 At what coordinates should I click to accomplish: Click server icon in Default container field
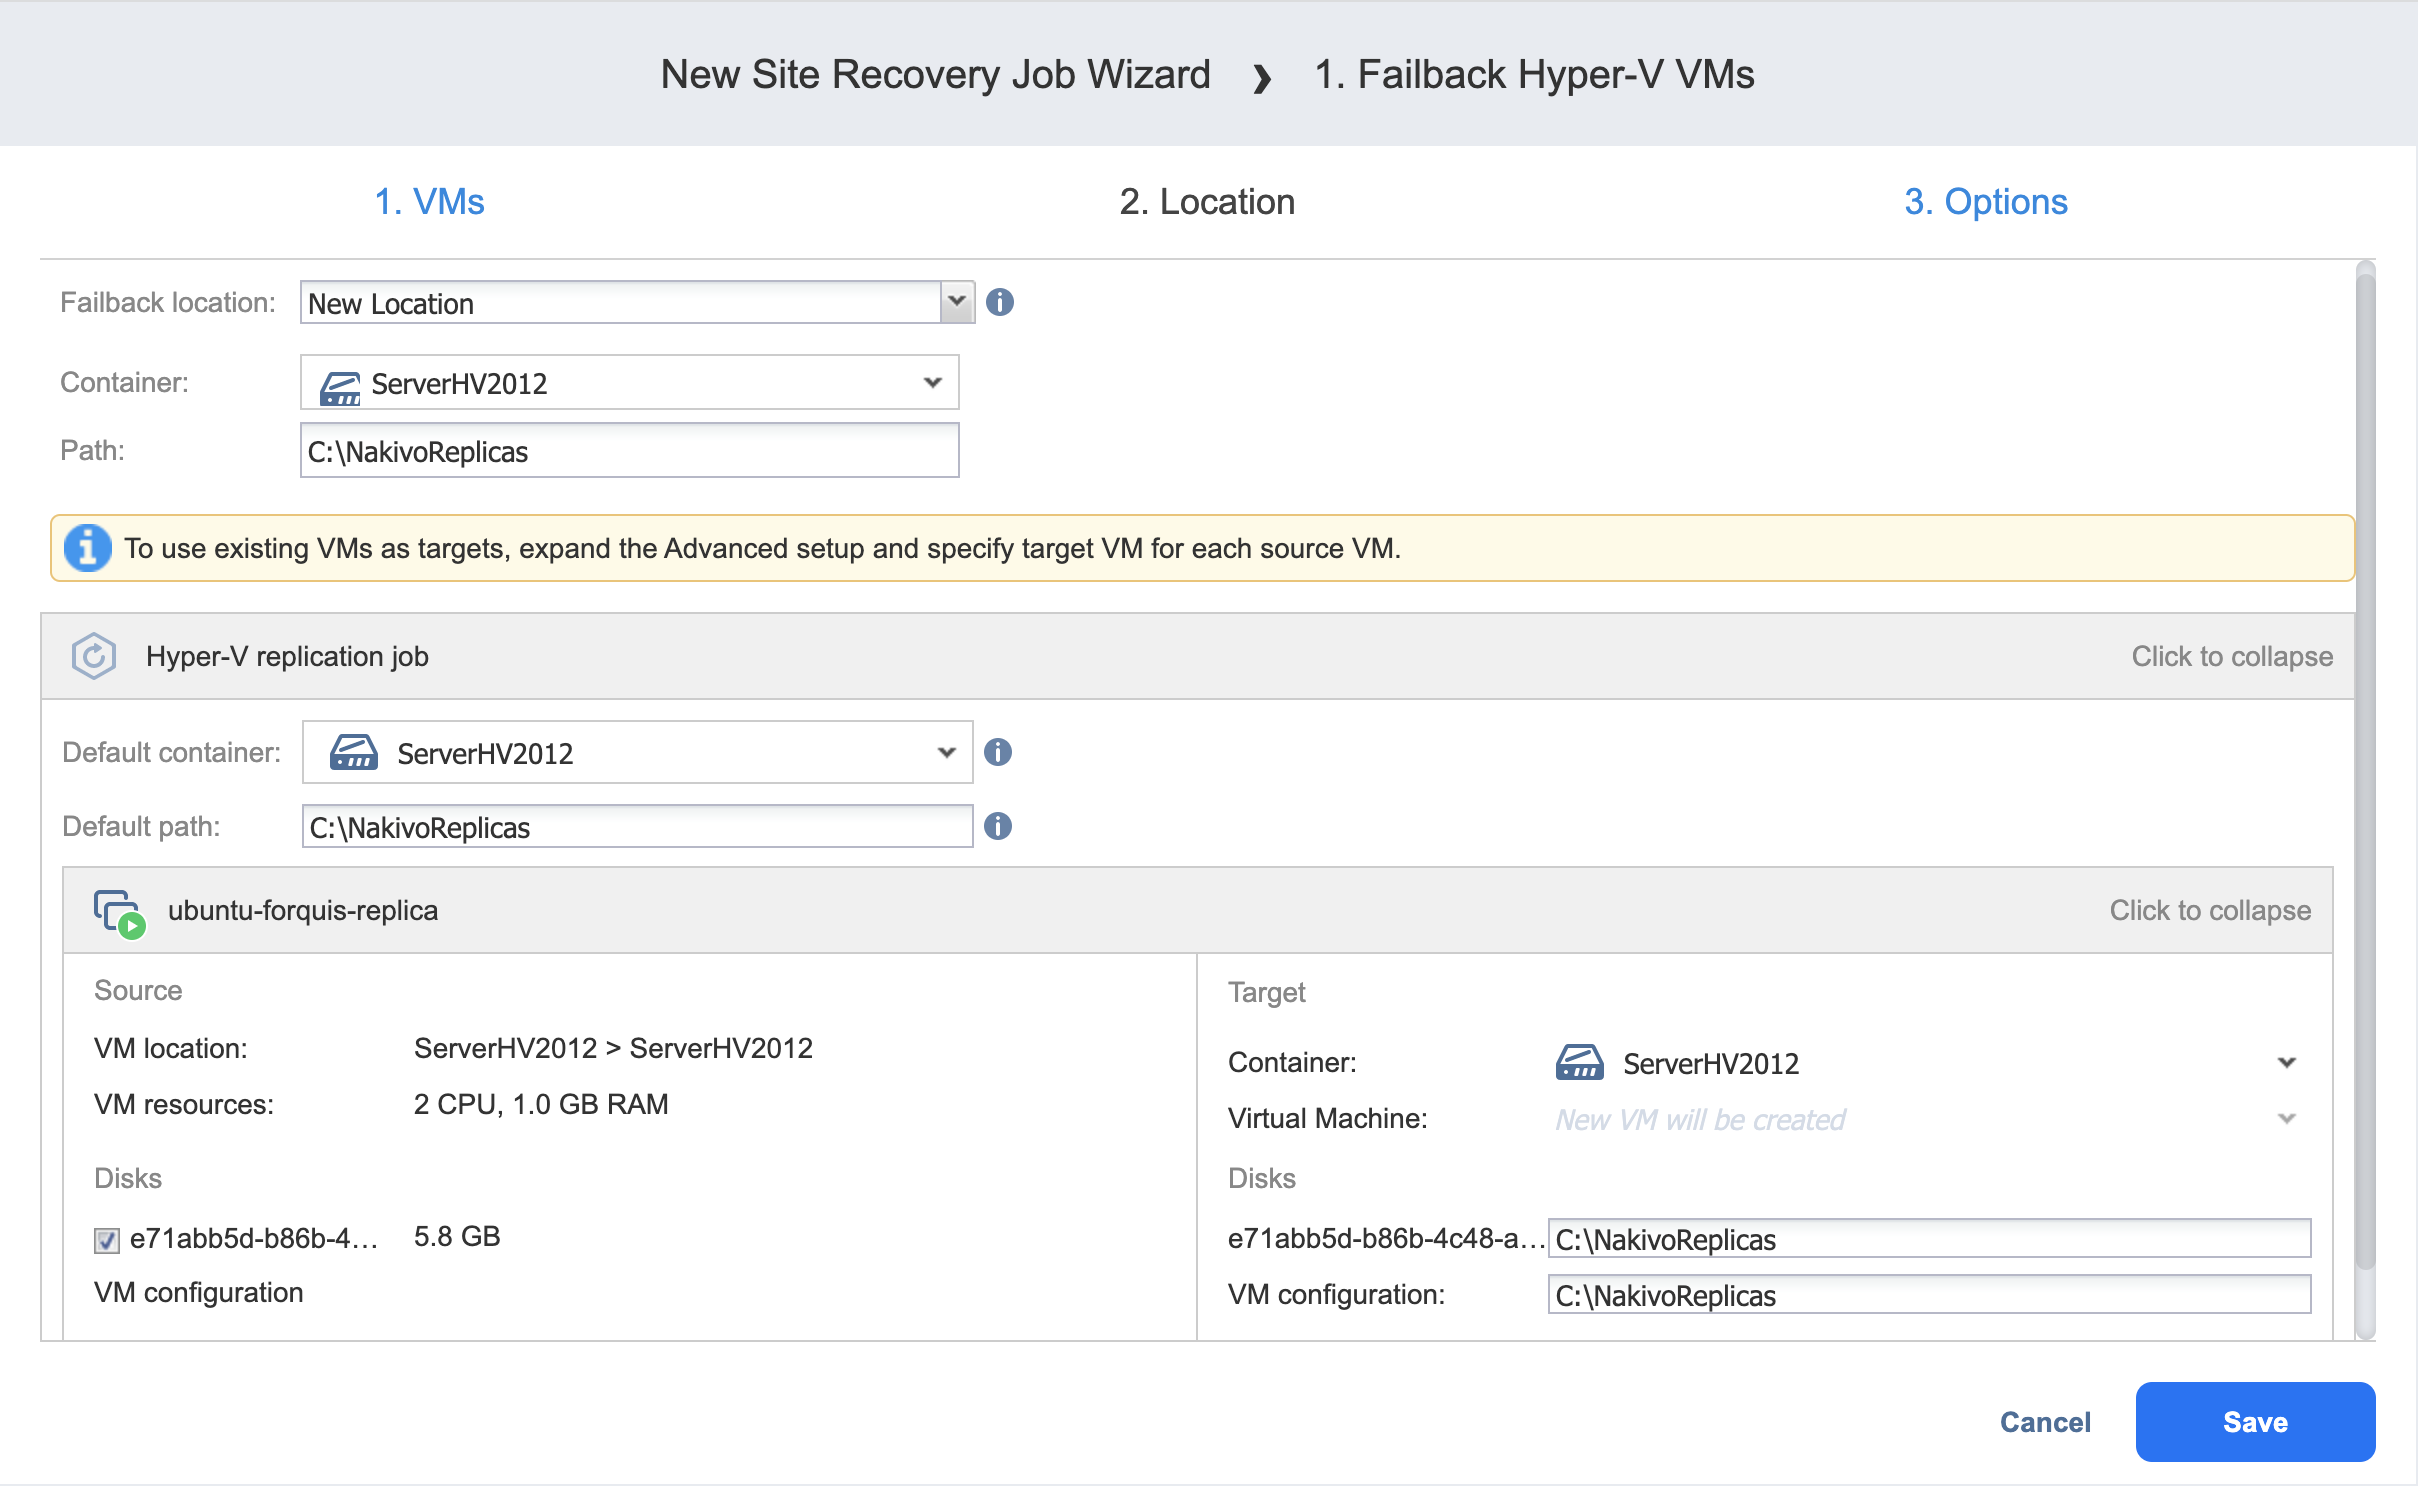coord(354,752)
